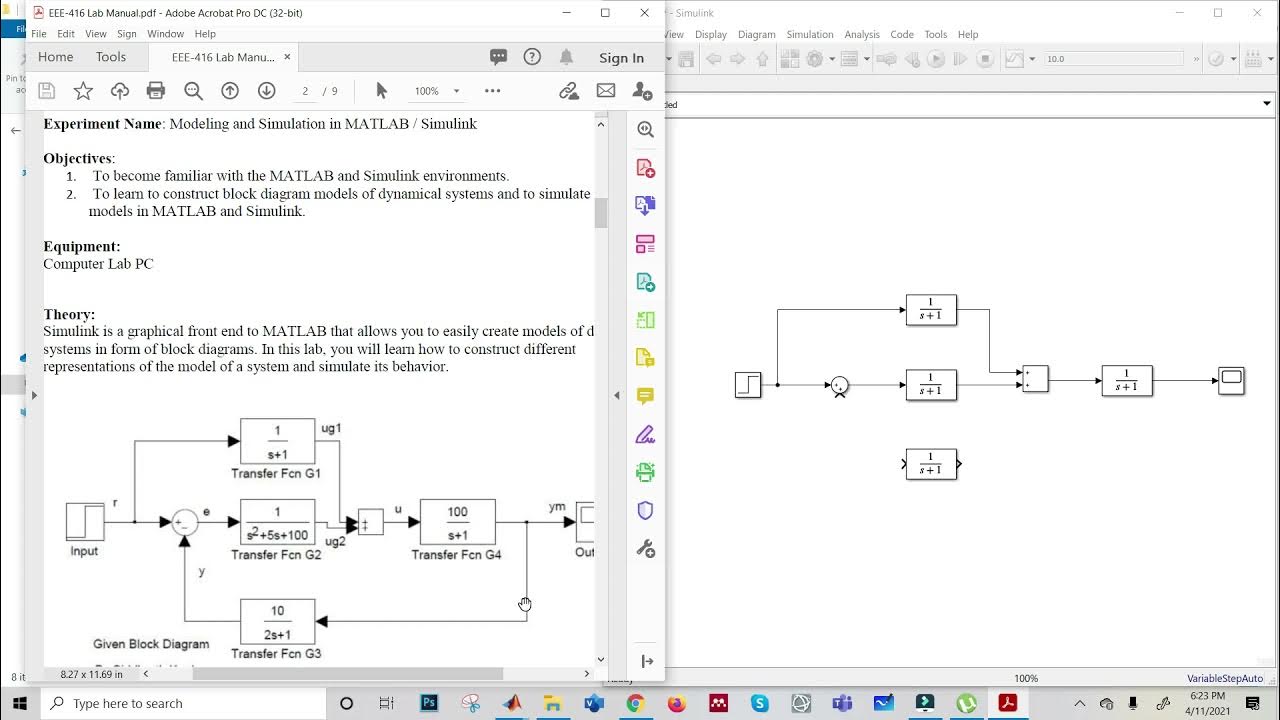This screenshot has width=1280, height=720.
Task: Open the Simulink Library Browser icon
Action: coord(788,59)
